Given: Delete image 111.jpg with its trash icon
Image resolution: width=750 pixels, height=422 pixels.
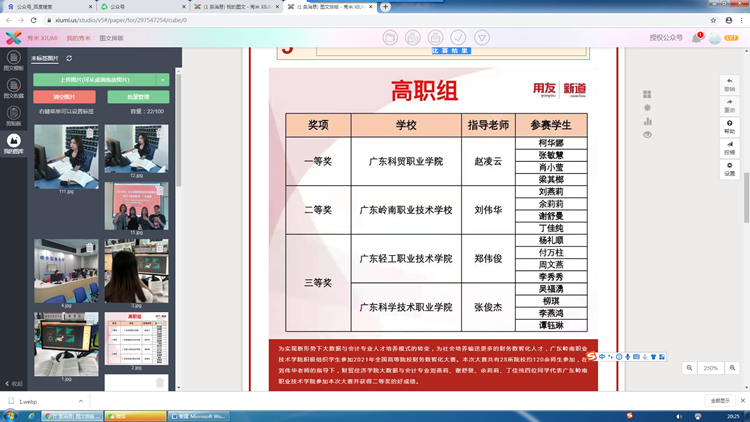Looking at the screenshot, I should click(90, 133).
